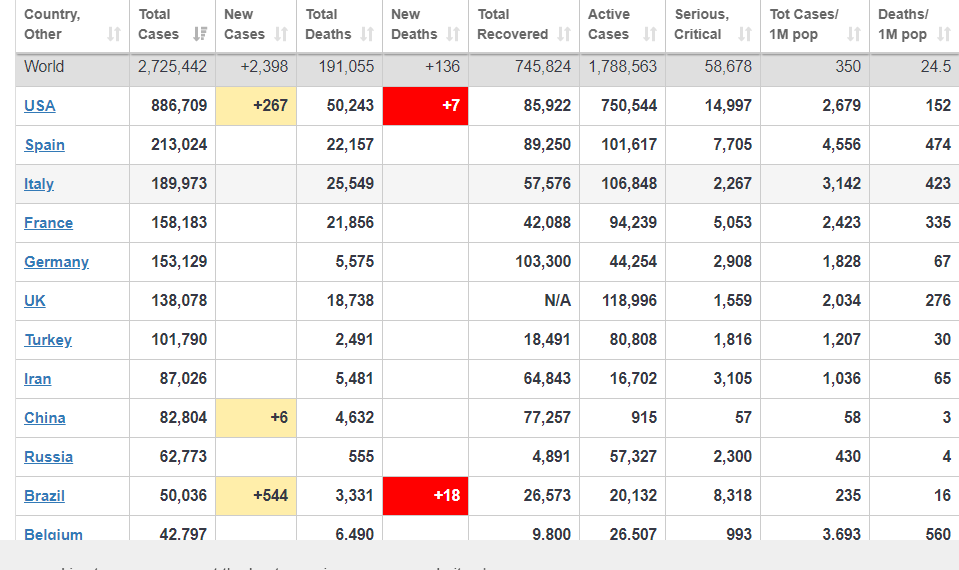Sort by Country, Other column arrows
Viewport: 959px width, 570px height.
click(x=114, y=34)
